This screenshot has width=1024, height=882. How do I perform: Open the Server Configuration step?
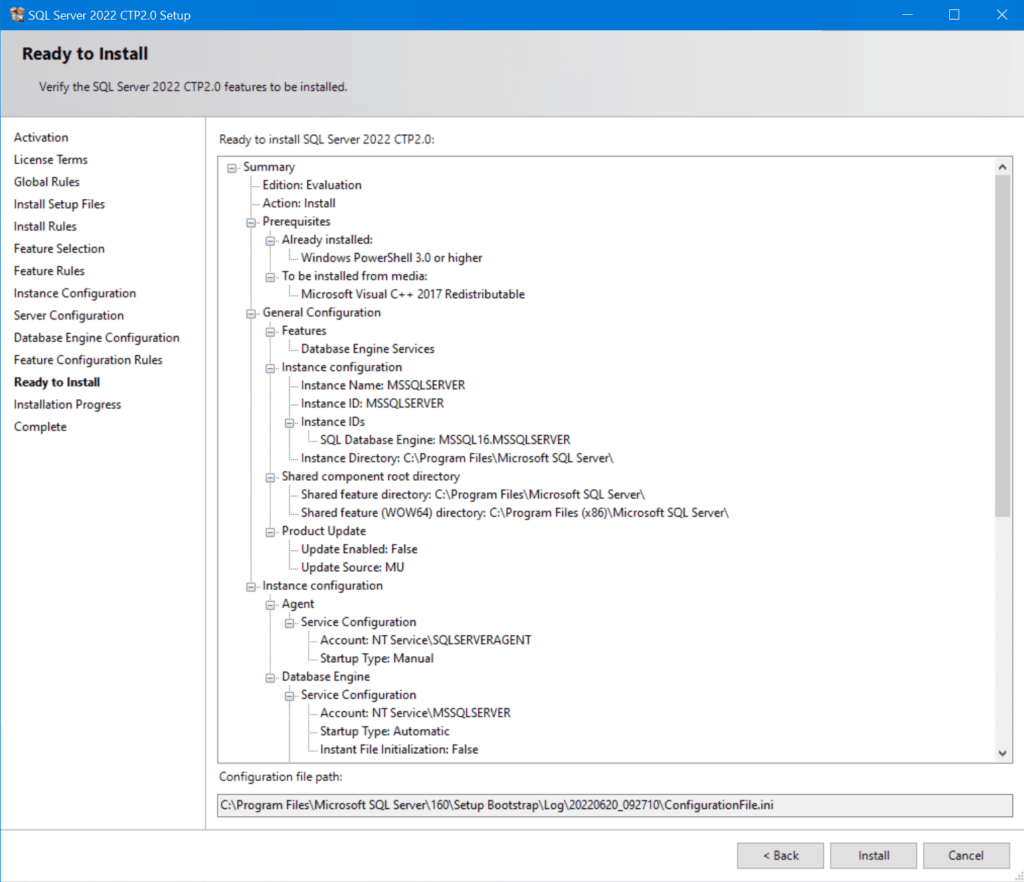[69, 315]
